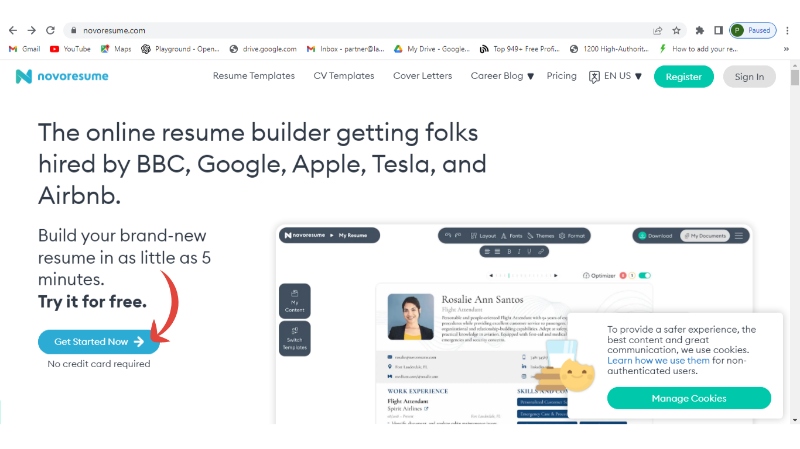Expand the Career Blog dropdown
Viewport: 800px width, 449px height.
click(x=502, y=76)
